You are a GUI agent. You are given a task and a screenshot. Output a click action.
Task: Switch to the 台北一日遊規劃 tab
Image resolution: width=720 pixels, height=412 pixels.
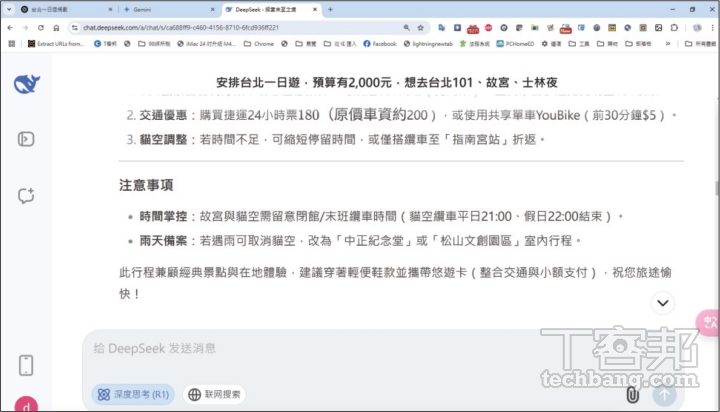67,9
